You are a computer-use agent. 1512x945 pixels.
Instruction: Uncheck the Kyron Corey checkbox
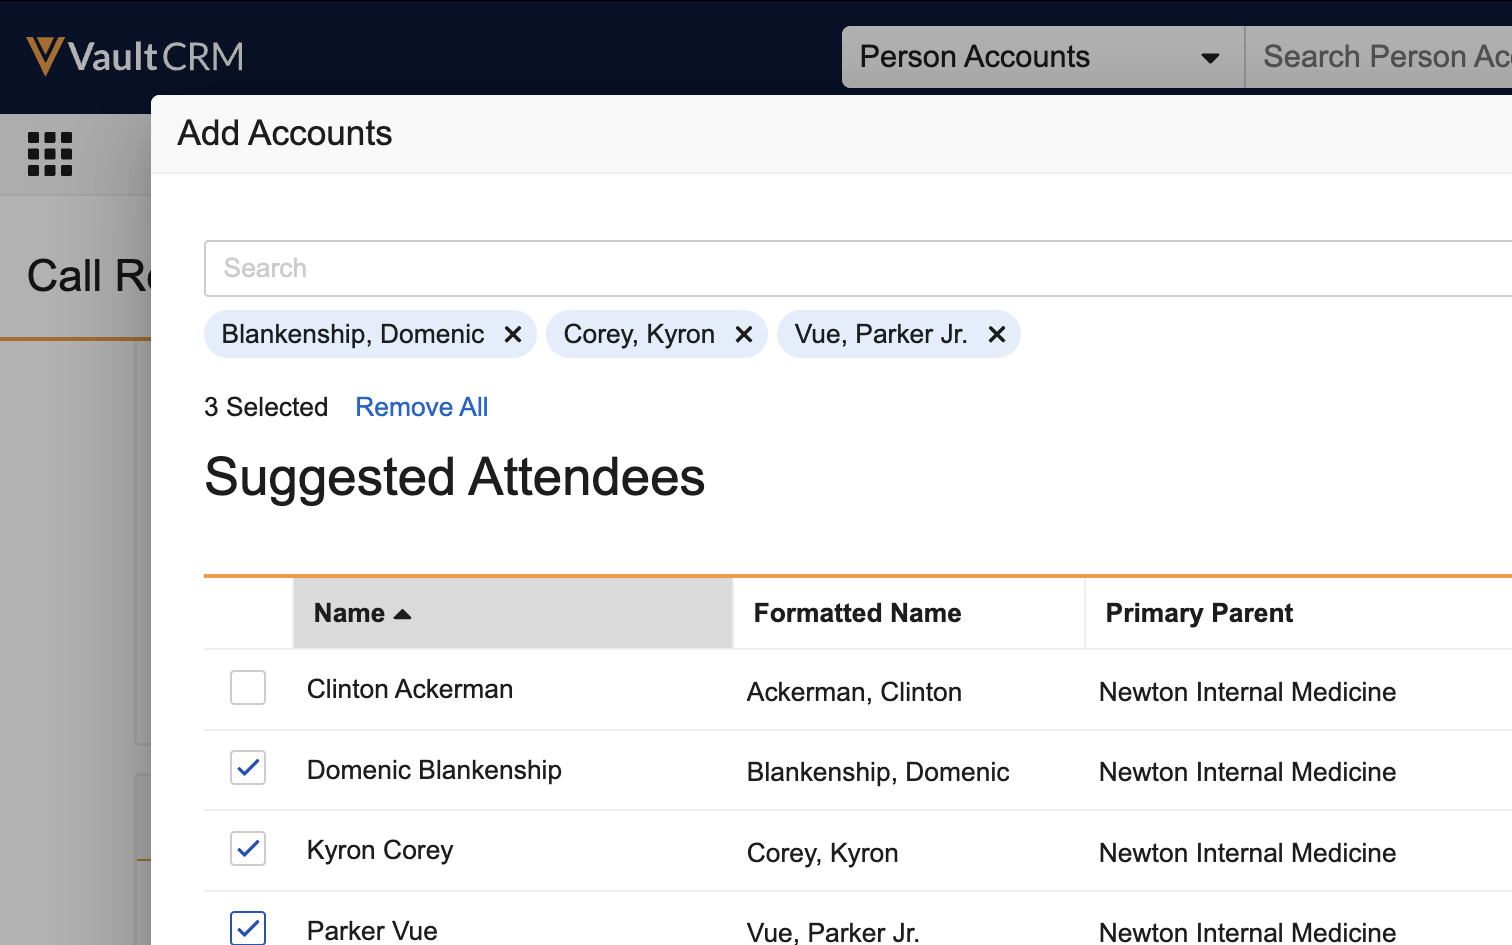coord(248,849)
